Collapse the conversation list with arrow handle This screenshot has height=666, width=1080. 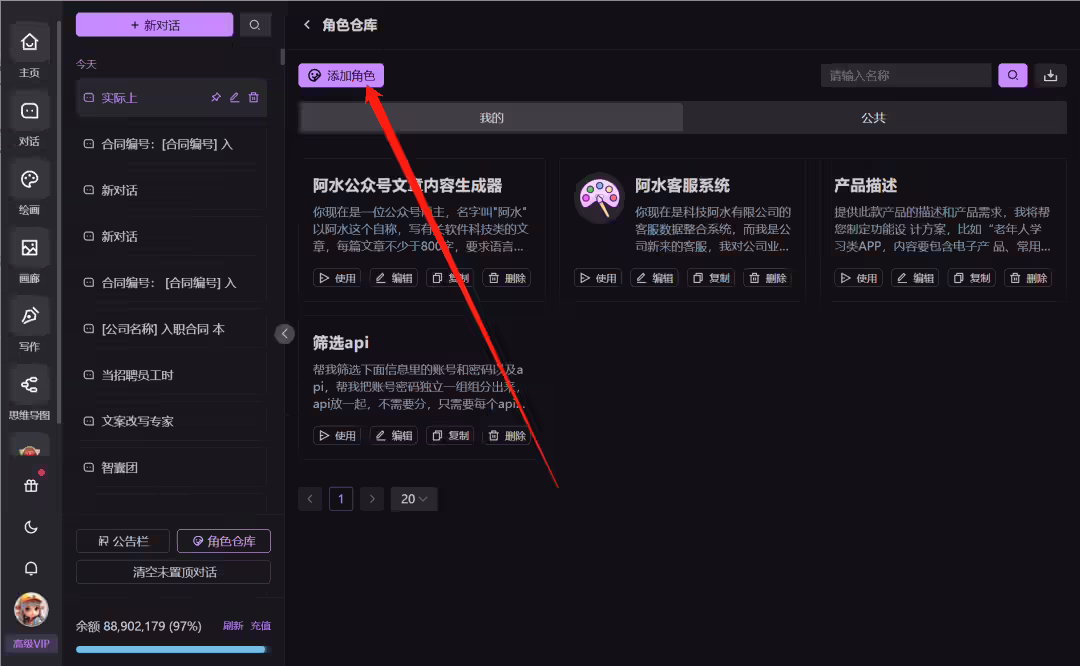[x=284, y=334]
